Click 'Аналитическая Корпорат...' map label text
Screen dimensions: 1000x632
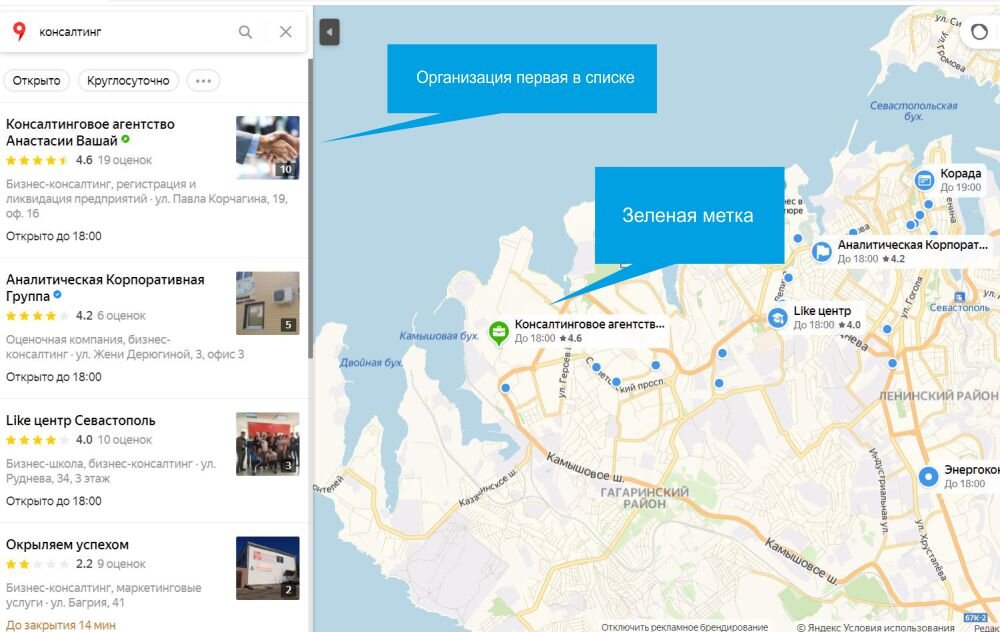pyautogui.click(x=913, y=245)
